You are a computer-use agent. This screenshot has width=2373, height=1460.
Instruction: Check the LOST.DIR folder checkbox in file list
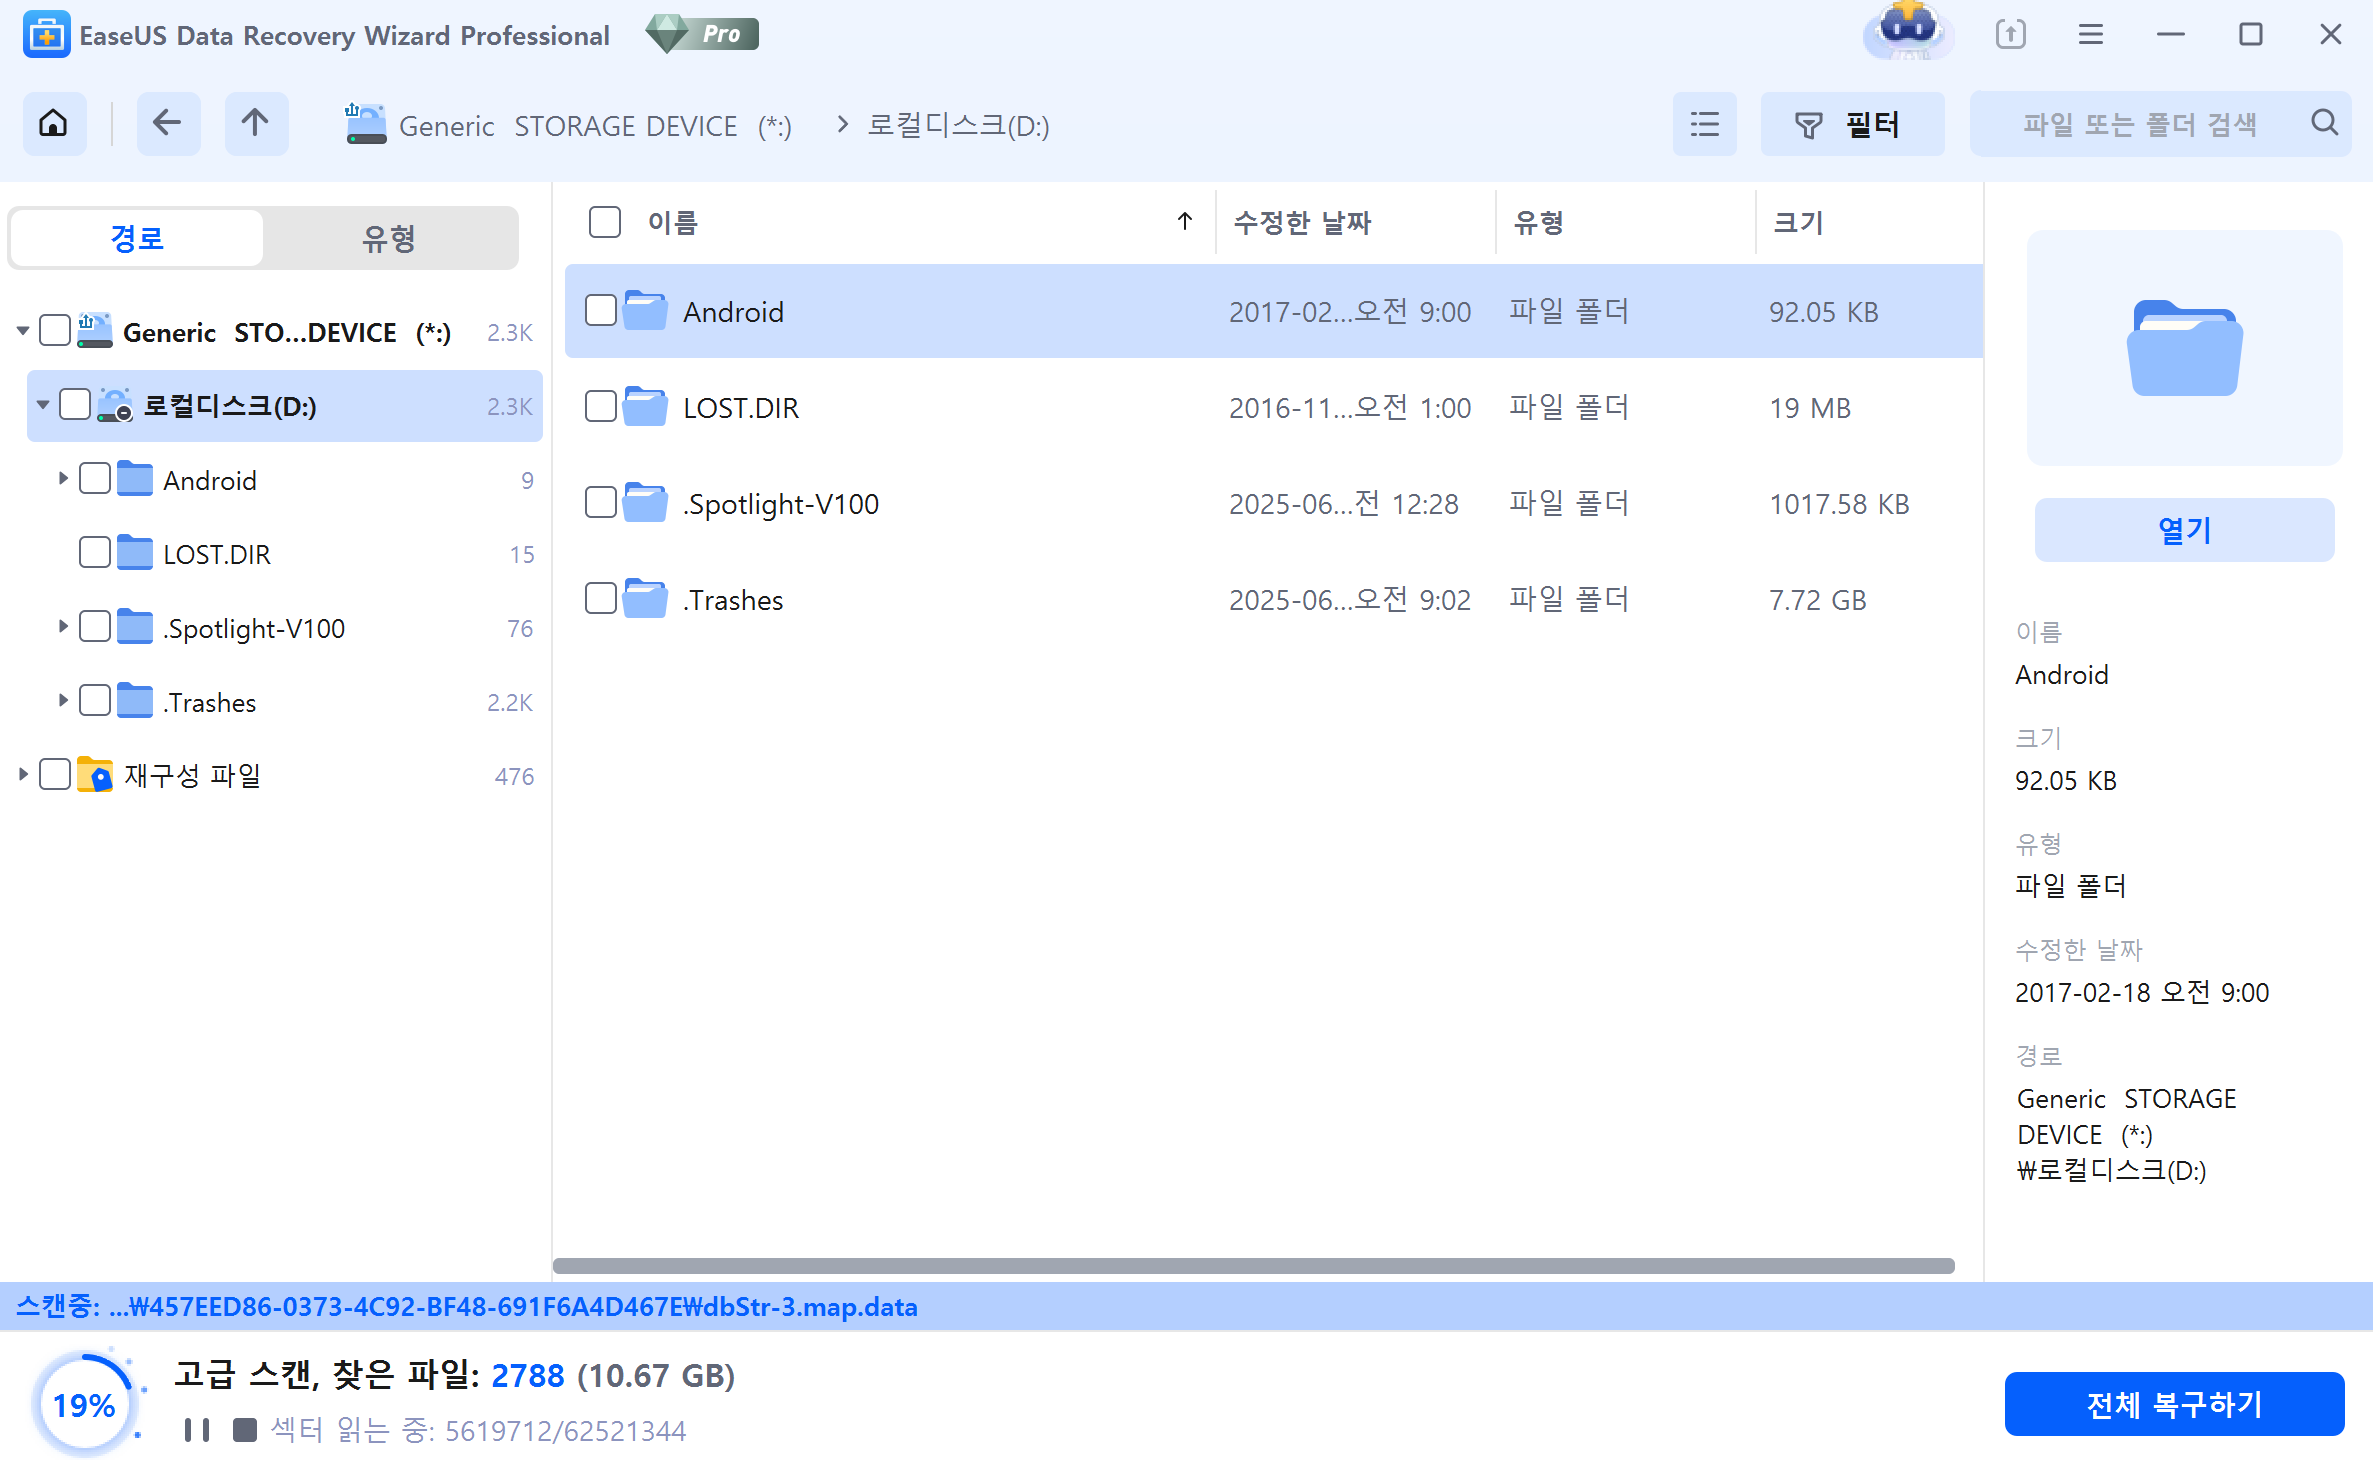[x=601, y=407]
